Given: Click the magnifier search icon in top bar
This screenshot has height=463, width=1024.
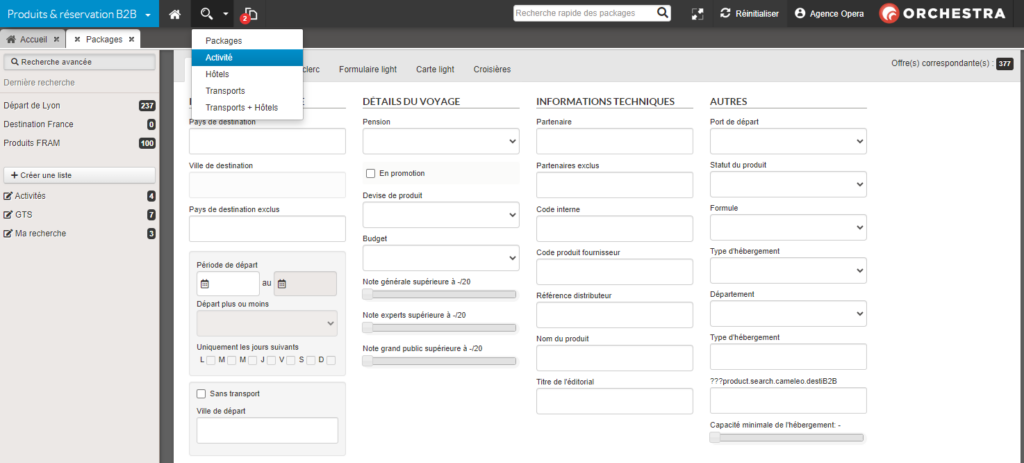Looking at the screenshot, I should click(x=207, y=14).
